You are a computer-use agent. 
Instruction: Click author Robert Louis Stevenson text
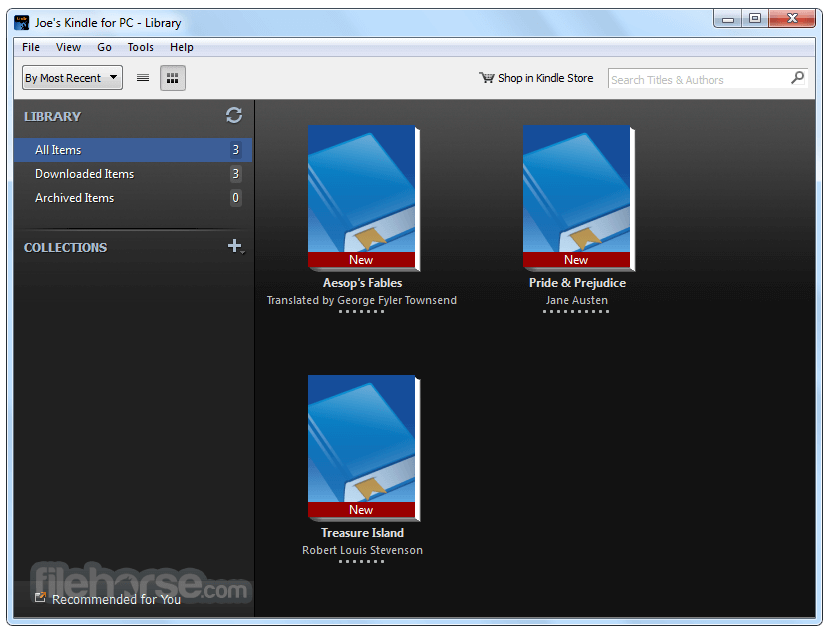point(362,550)
